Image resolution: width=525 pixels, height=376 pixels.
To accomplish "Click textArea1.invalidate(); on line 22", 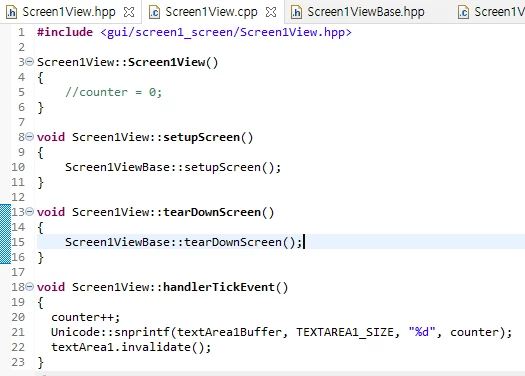I will pos(131,347).
